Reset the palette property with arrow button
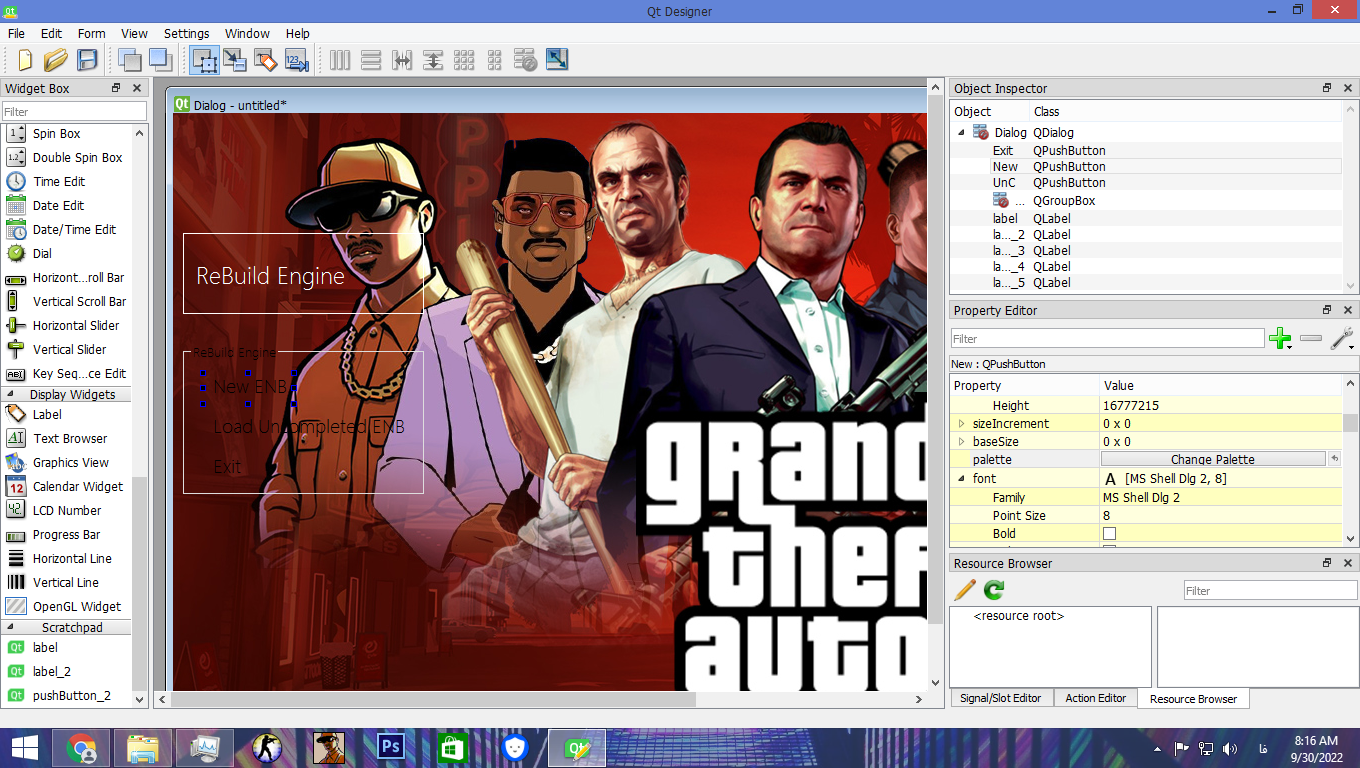Viewport: 1360px width, 768px height. 1334,459
